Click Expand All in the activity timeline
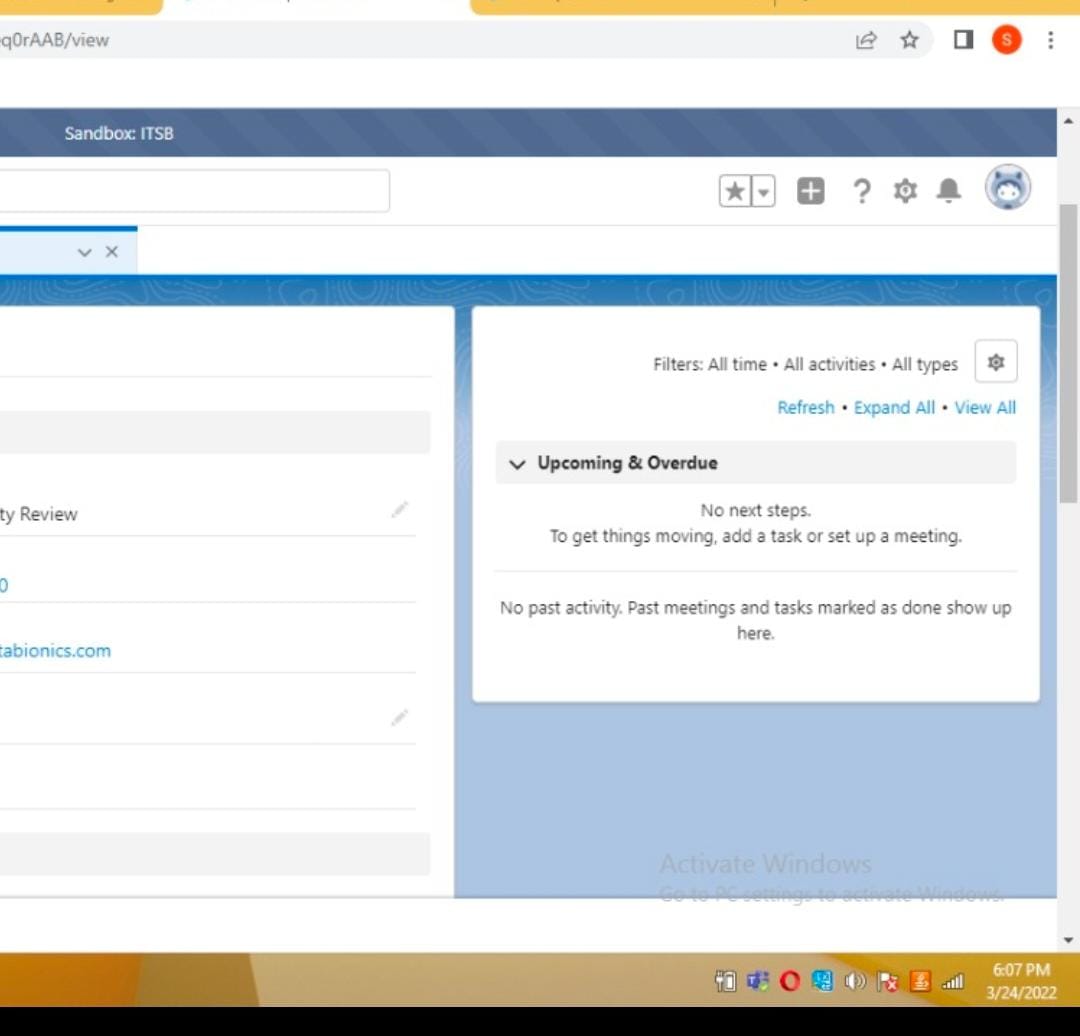This screenshot has height=1036, width=1080. click(x=894, y=407)
